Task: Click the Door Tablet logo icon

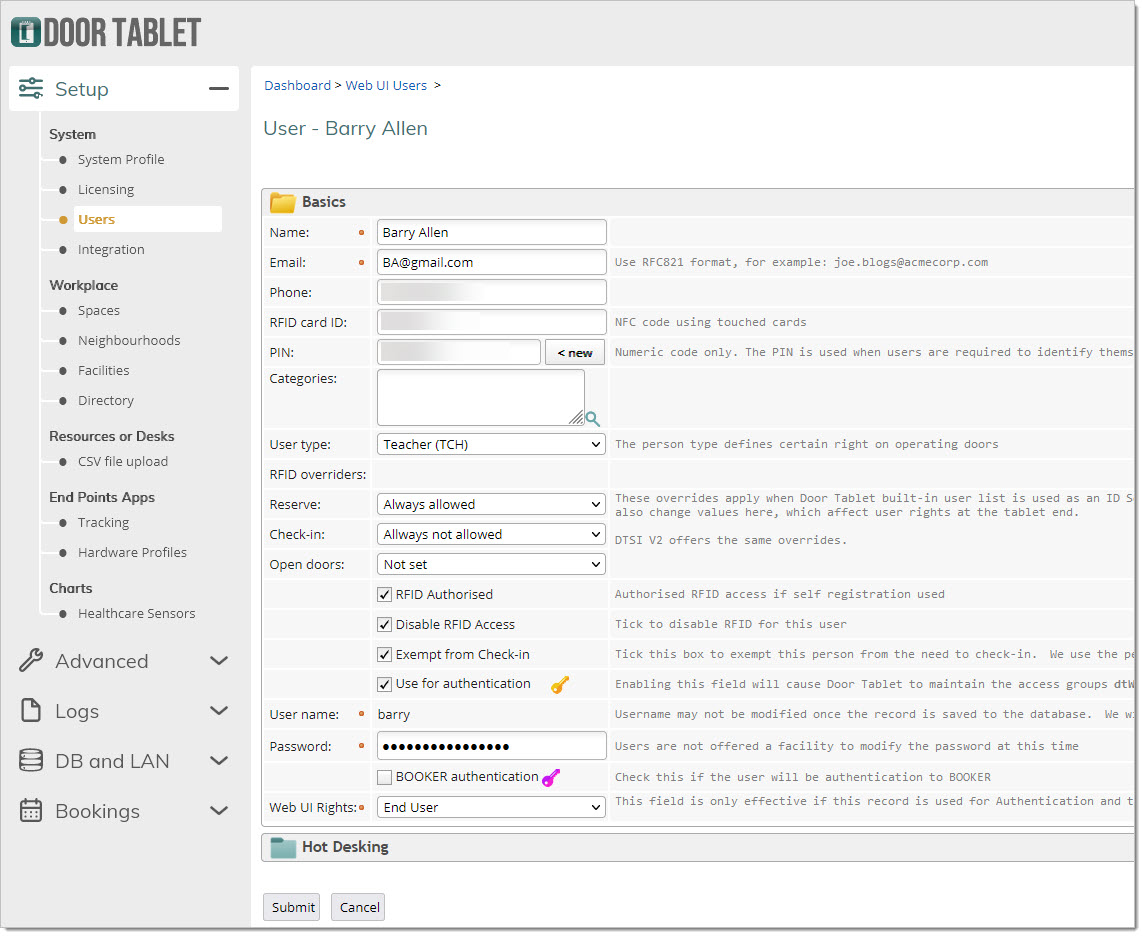Action: point(26,32)
